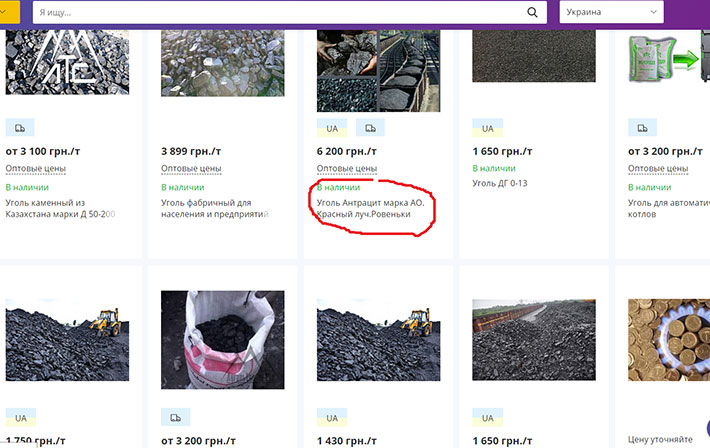
Task: Click truck icon on automatic boiler coal card
Action: tap(643, 128)
